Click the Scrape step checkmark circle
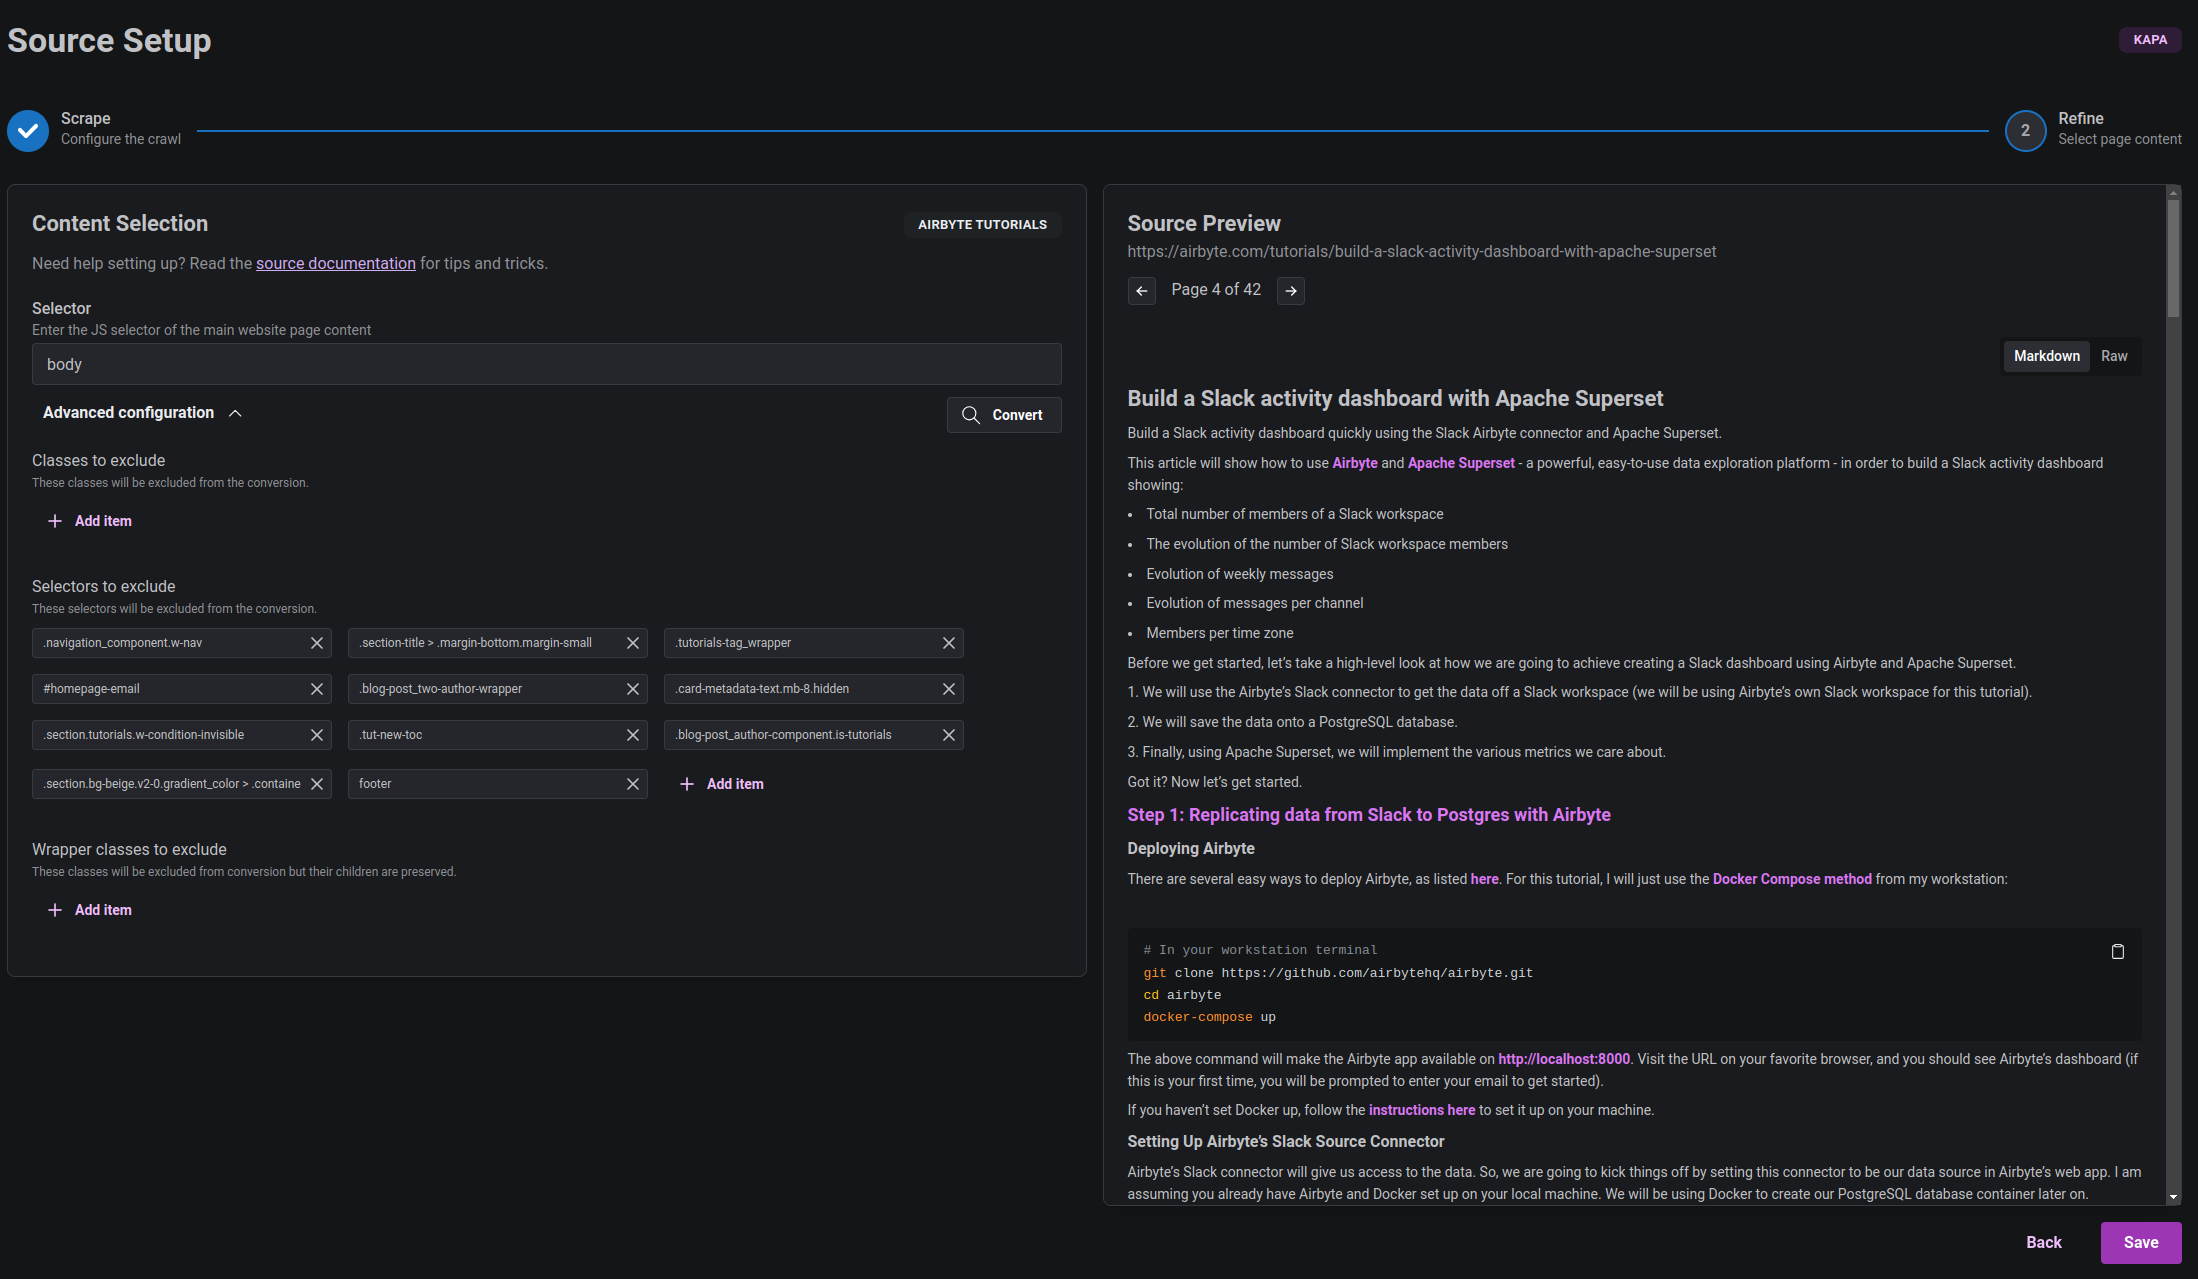The image size is (2198, 1279). coord(28,131)
